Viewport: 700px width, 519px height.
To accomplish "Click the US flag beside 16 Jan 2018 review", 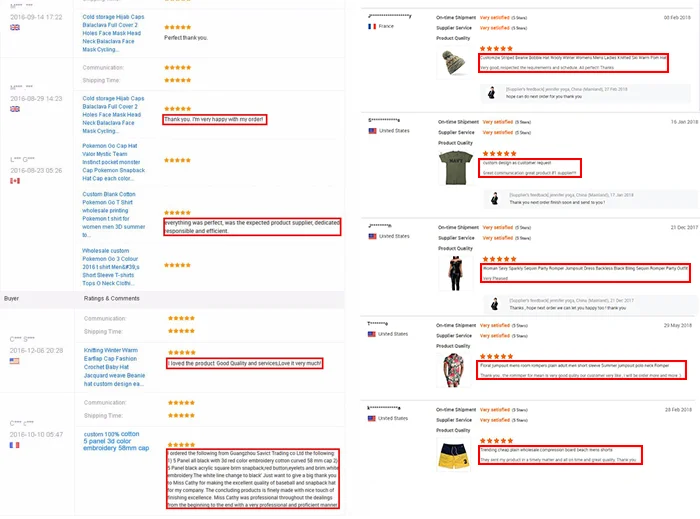I will coord(372,131).
